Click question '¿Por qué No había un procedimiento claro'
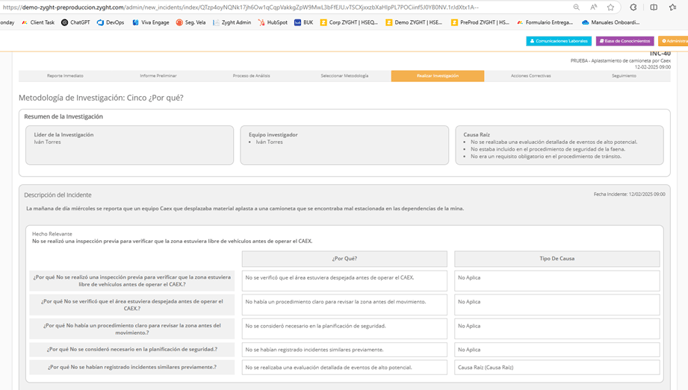This screenshot has width=688, height=390. click(x=132, y=329)
